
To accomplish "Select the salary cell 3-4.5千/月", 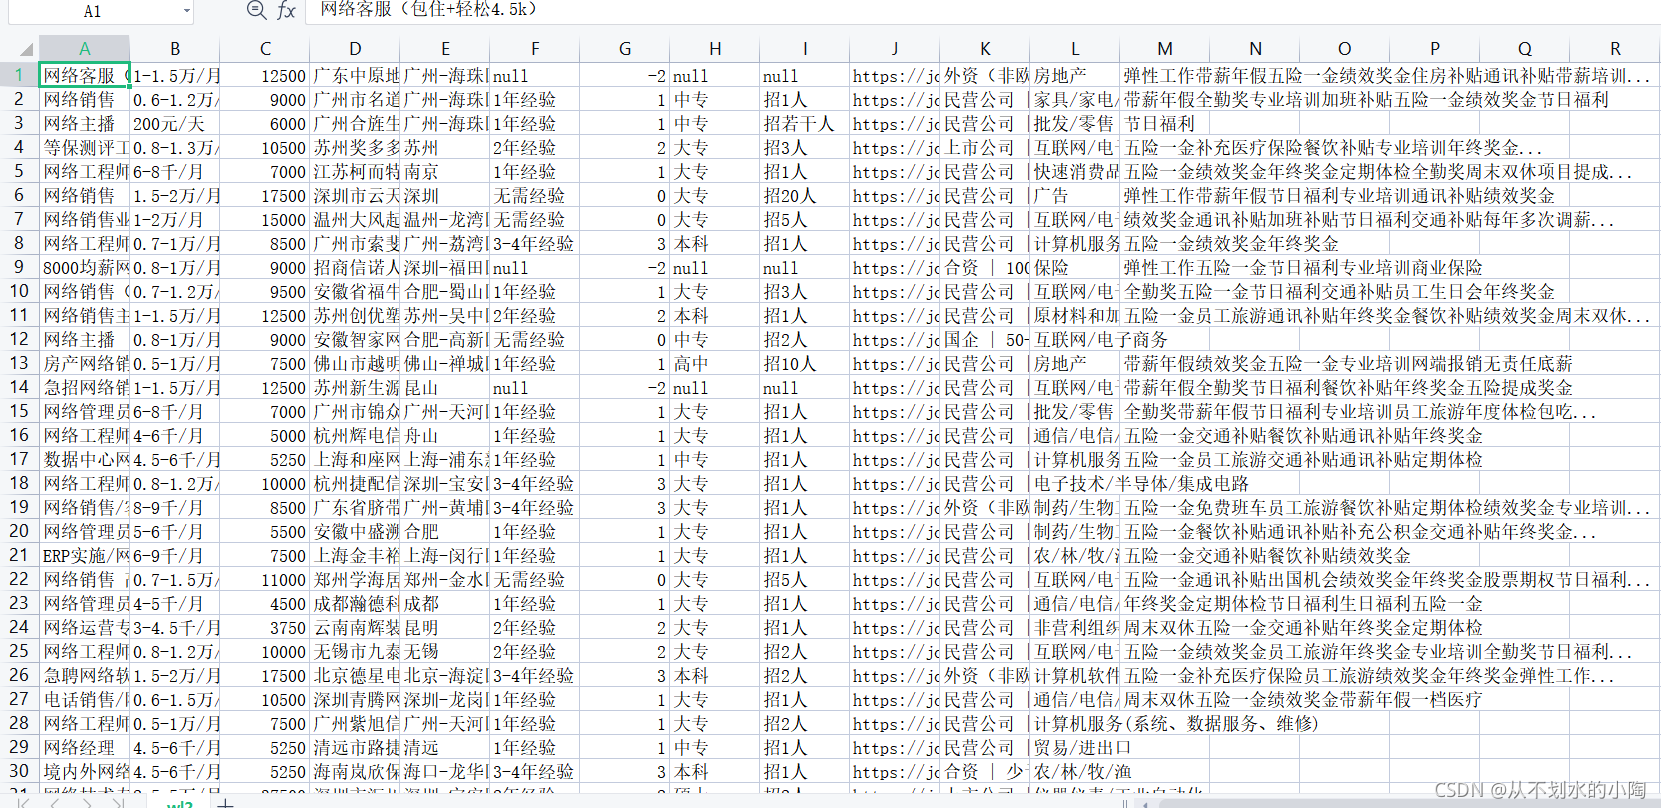I will 175,627.
